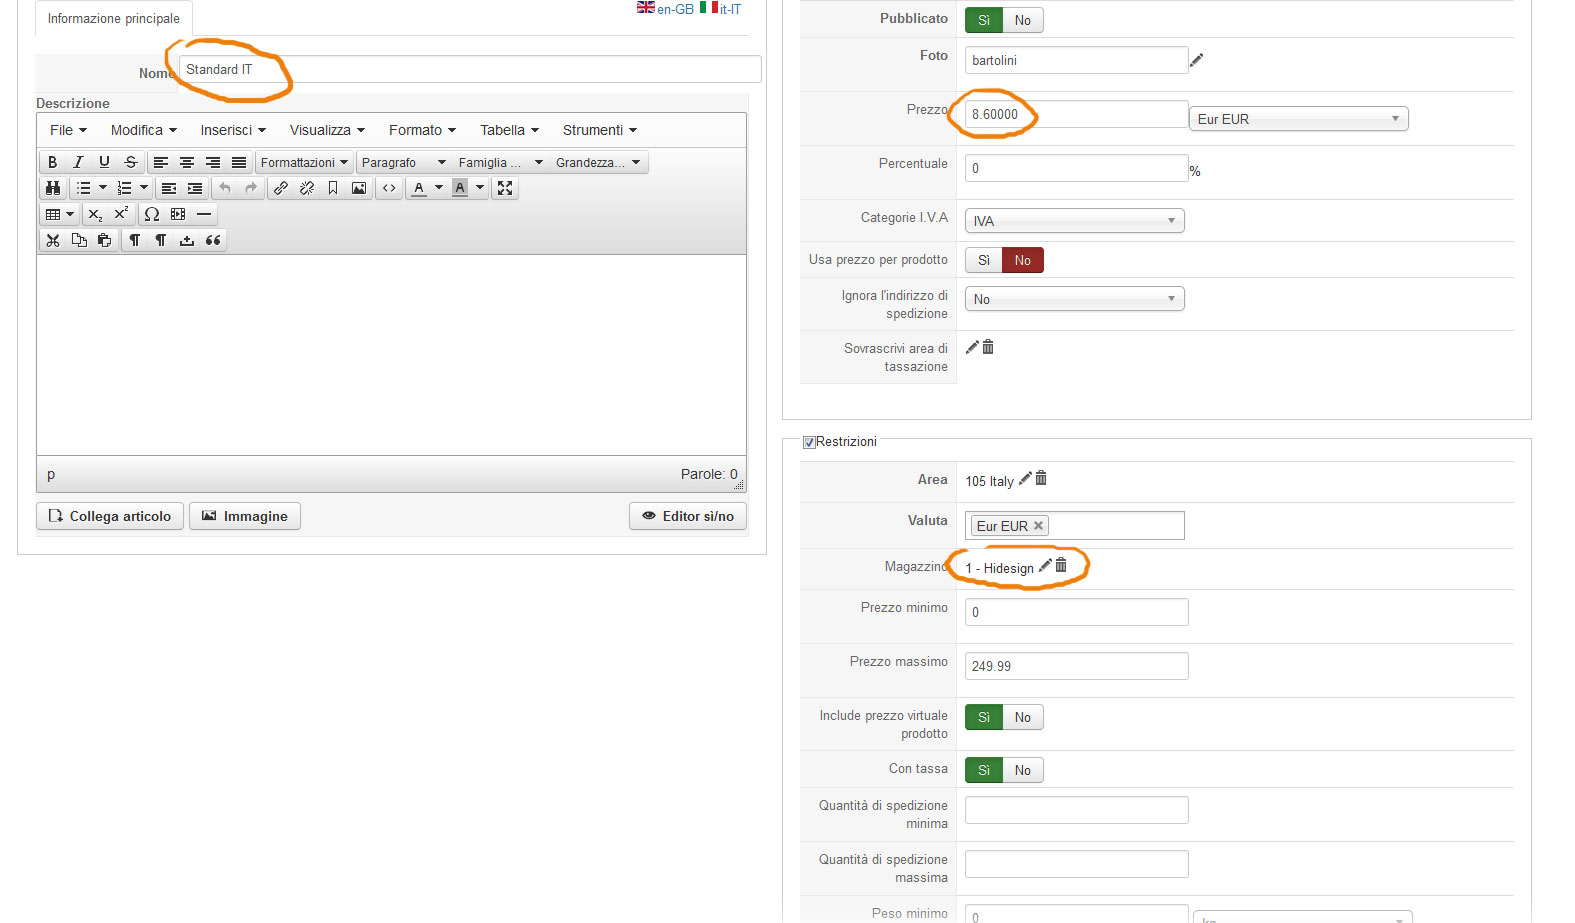Apply subscript formatting

click(x=95, y=214)
